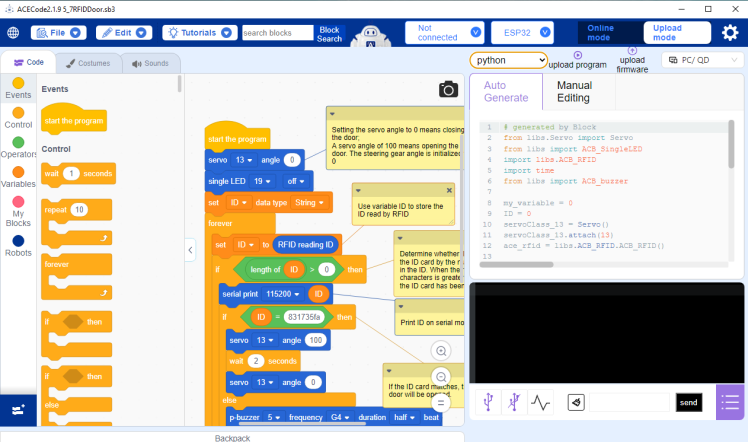
Task: Open the purple list menu button
Action: click(730, 402)
